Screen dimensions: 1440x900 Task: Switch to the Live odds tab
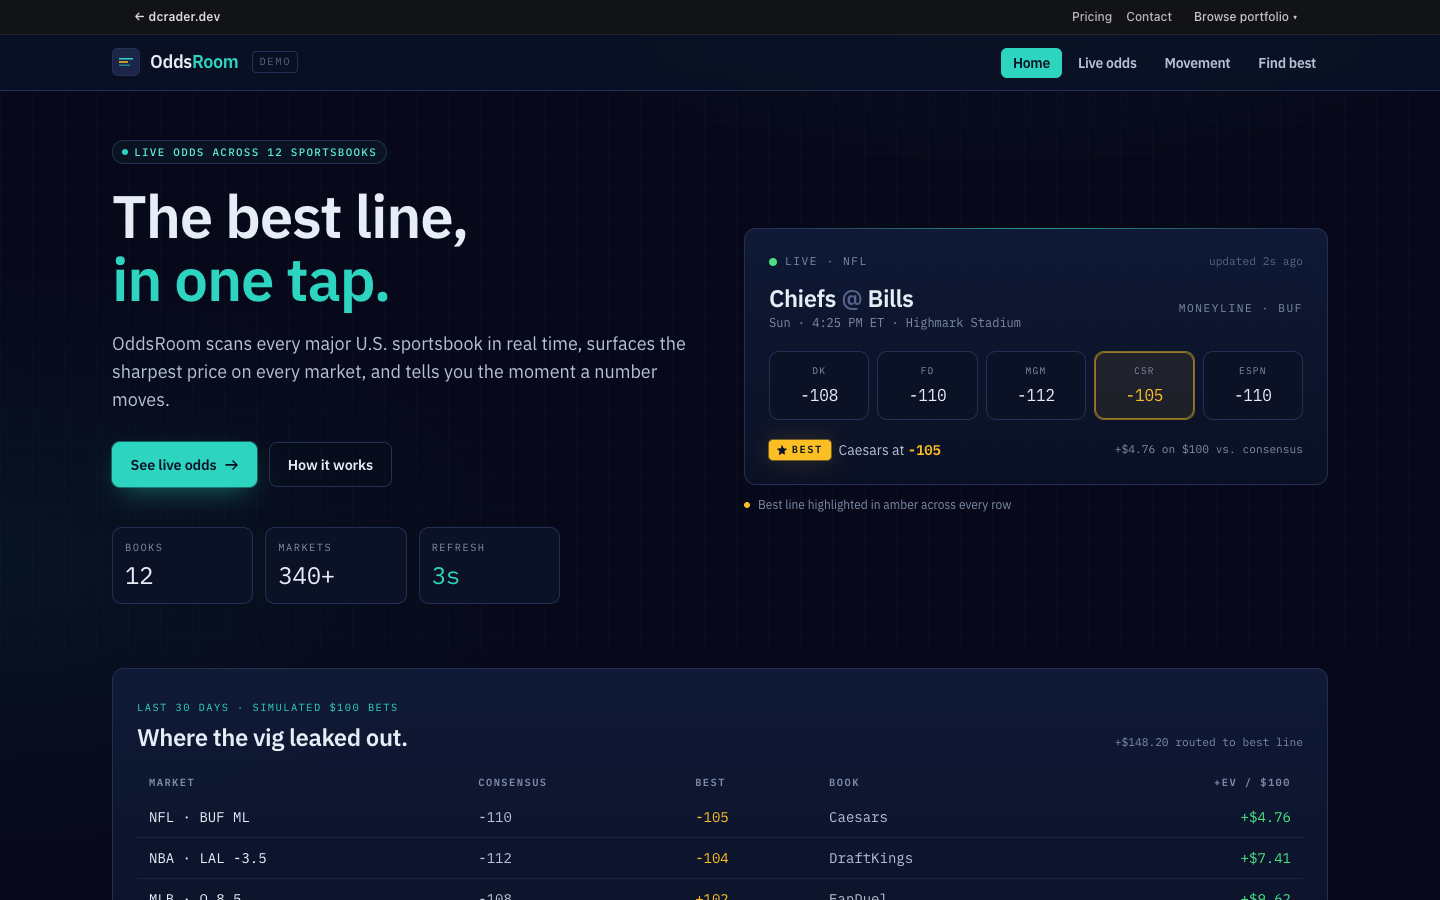[1107, 63]
